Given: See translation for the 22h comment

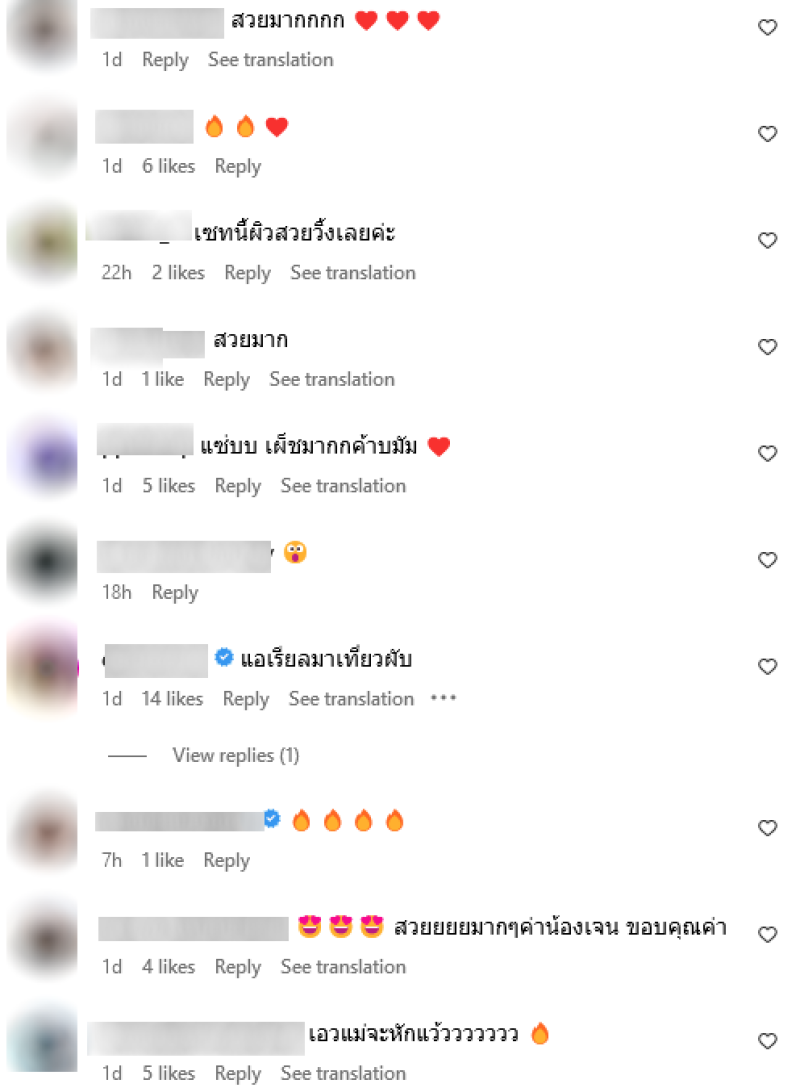Looking at the screenshot, I should click(352, 273).
